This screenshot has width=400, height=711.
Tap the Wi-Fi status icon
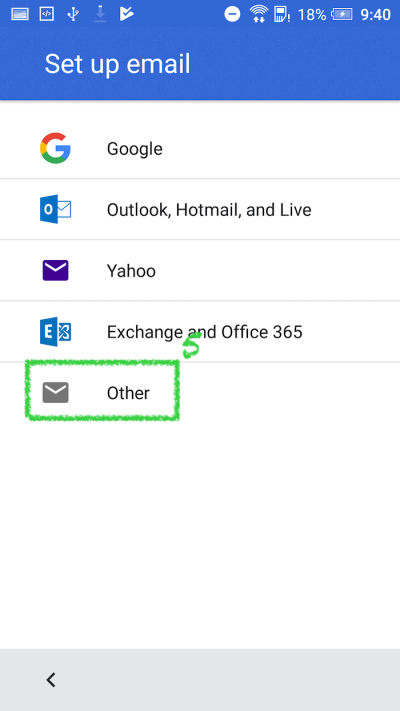259,15
